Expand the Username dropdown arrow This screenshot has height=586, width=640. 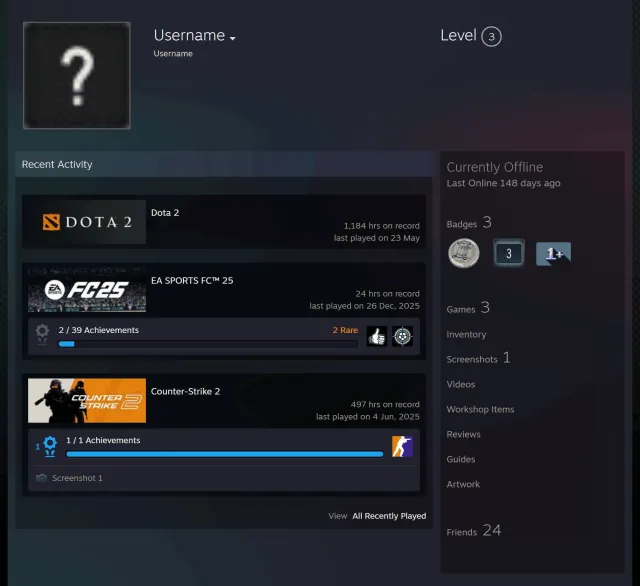coord(233,38)
